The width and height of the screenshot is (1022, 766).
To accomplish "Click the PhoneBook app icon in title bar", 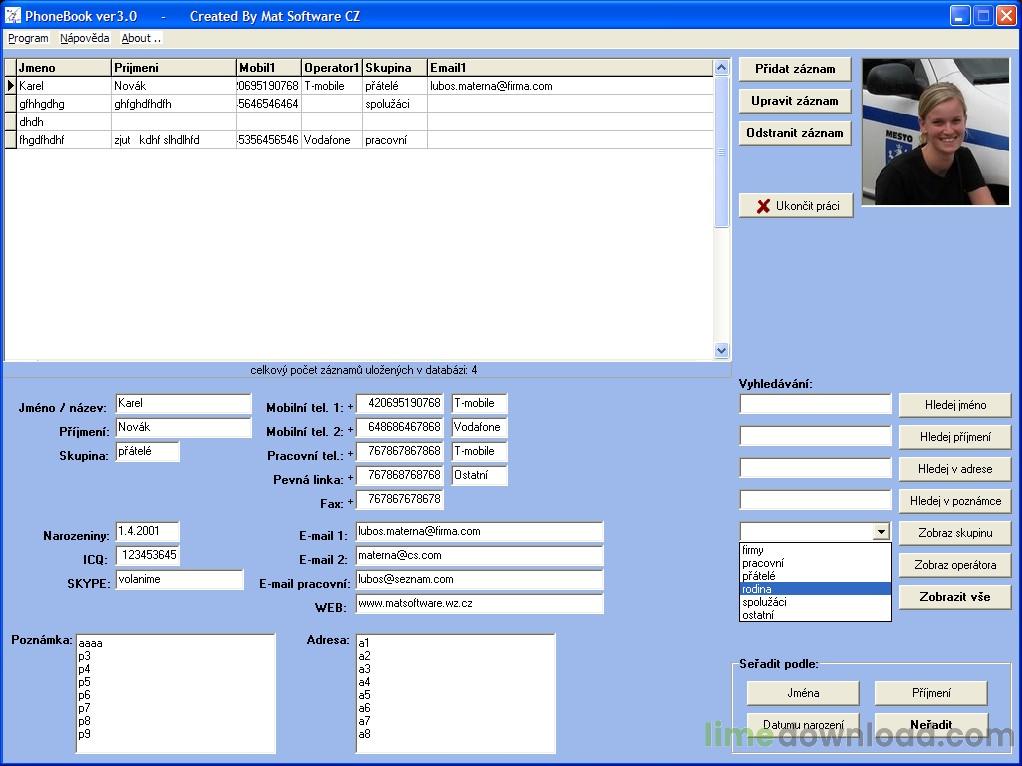I will click(x=13, y=16).
